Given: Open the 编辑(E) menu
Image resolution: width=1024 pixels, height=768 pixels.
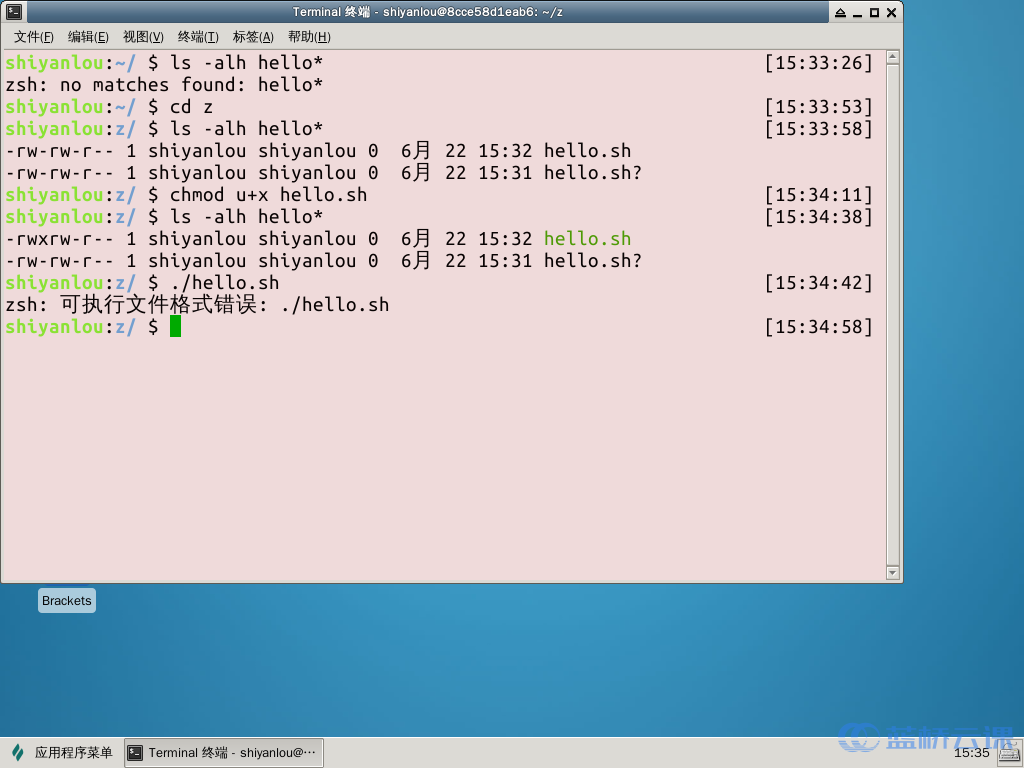Looking at the screenshot, I should click(x=88, y=37).
